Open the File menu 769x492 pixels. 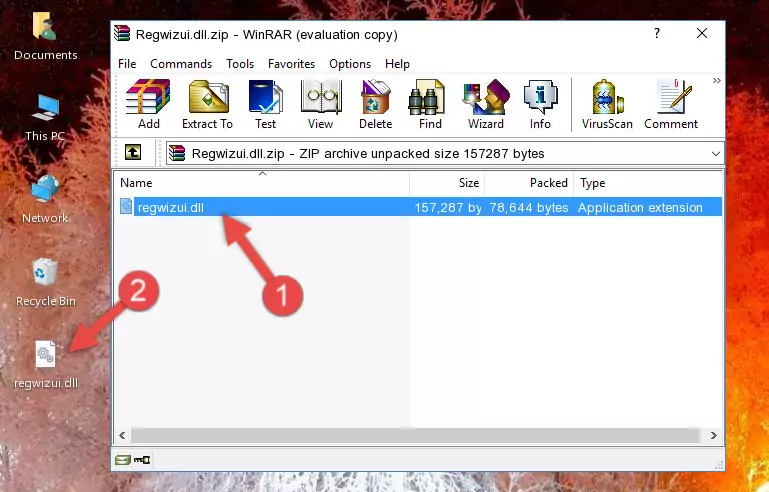pyautogui.click(x=127, y=64)
